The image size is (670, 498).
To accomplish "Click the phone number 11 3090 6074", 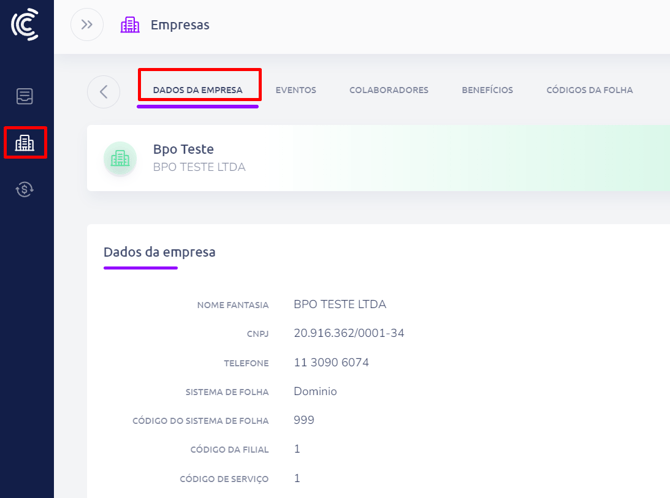I will click(331, 362).
